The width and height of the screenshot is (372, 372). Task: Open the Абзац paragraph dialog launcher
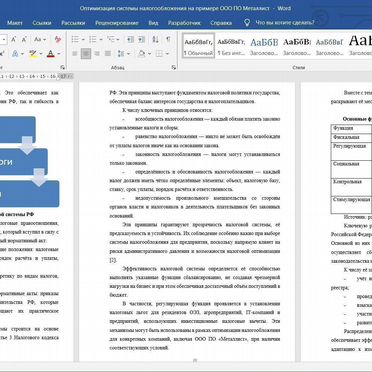coord(174,67)
